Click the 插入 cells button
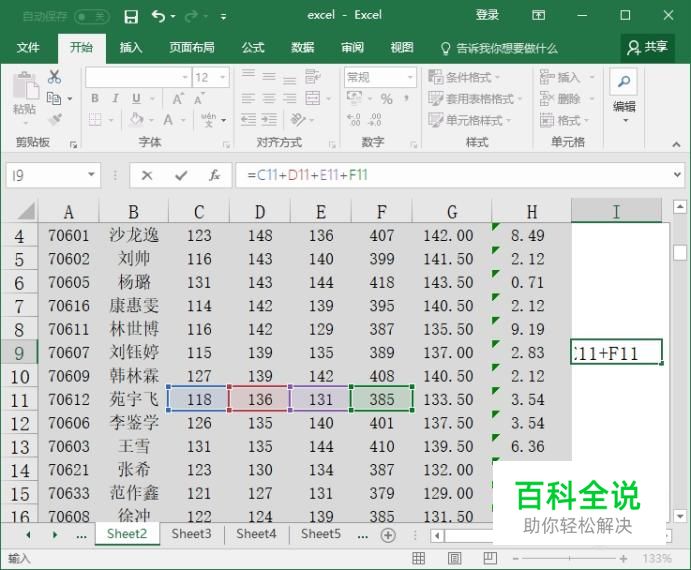The width and height of the screenshot is (691, 570). (x=567, y=77)
